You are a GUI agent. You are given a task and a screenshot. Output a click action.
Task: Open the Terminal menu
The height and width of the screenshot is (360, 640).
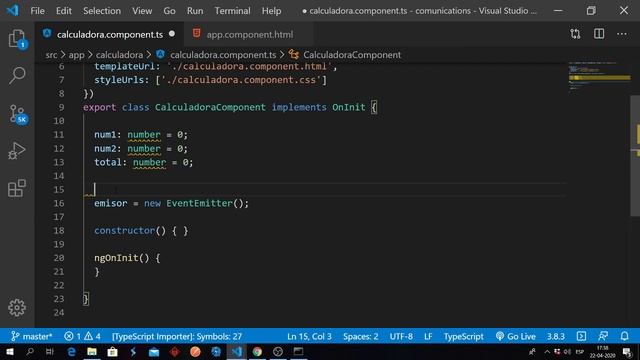(233, 11)
